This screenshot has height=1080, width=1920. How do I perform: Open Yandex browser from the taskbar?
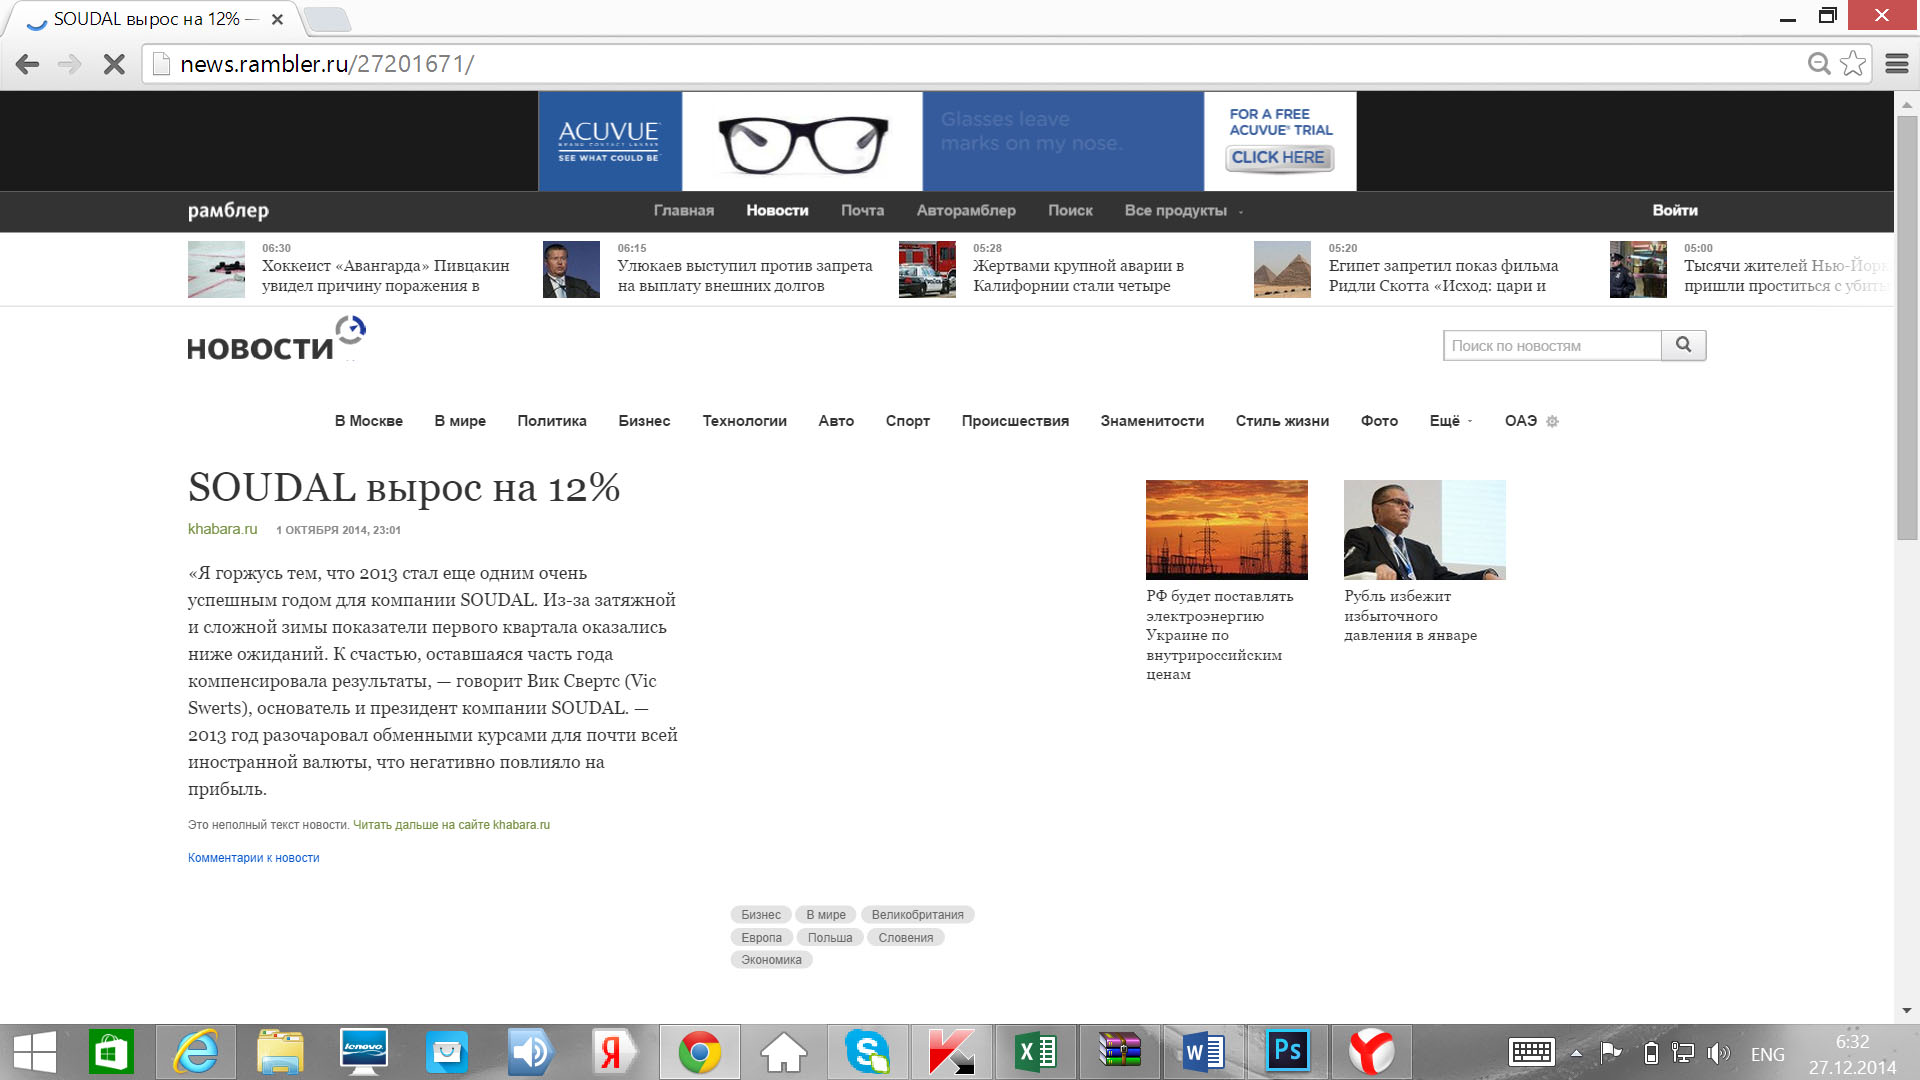1372,1052
